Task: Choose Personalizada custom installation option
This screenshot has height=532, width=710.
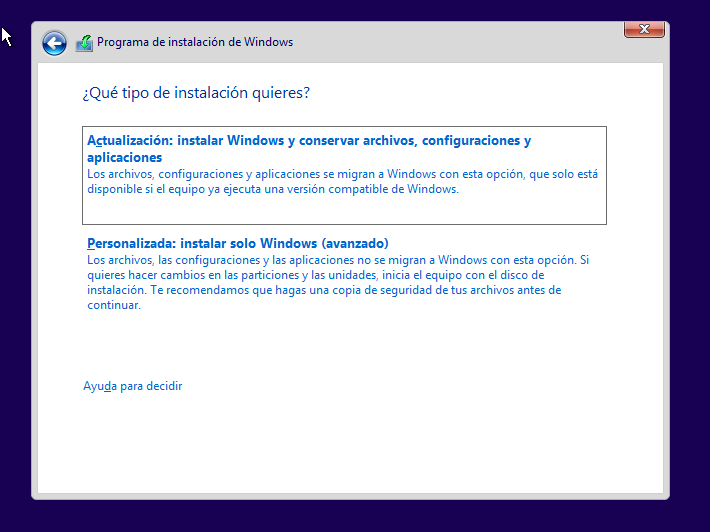Action: (x=344, y=273)
